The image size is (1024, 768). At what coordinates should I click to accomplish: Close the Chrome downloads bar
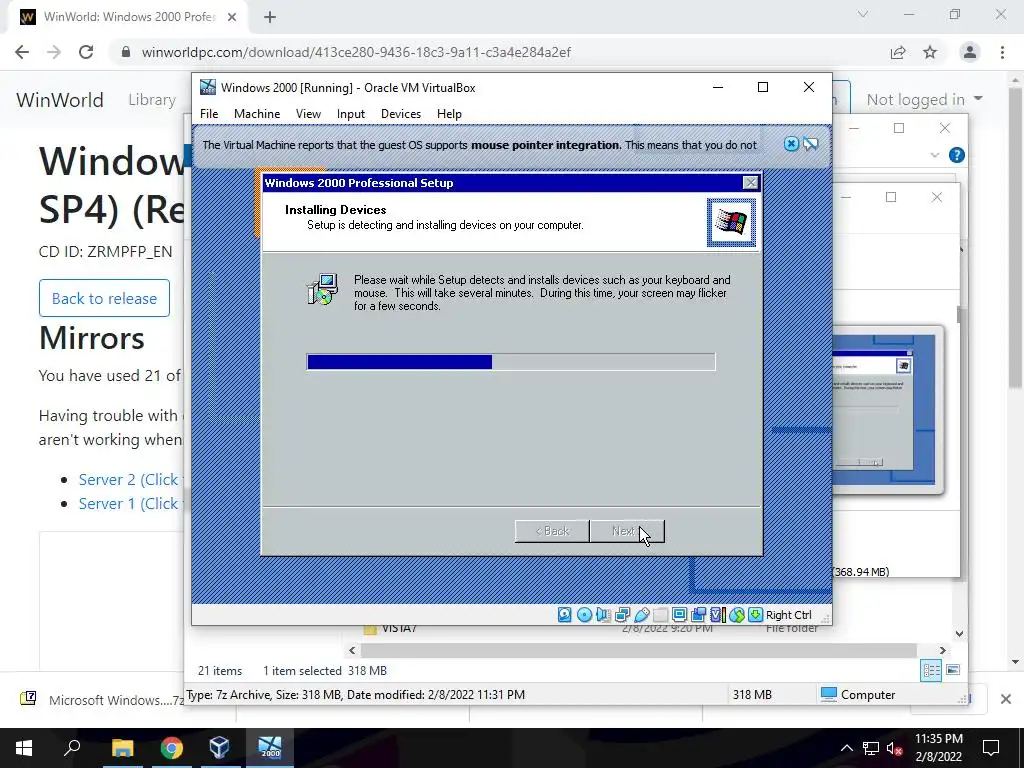1006,699
